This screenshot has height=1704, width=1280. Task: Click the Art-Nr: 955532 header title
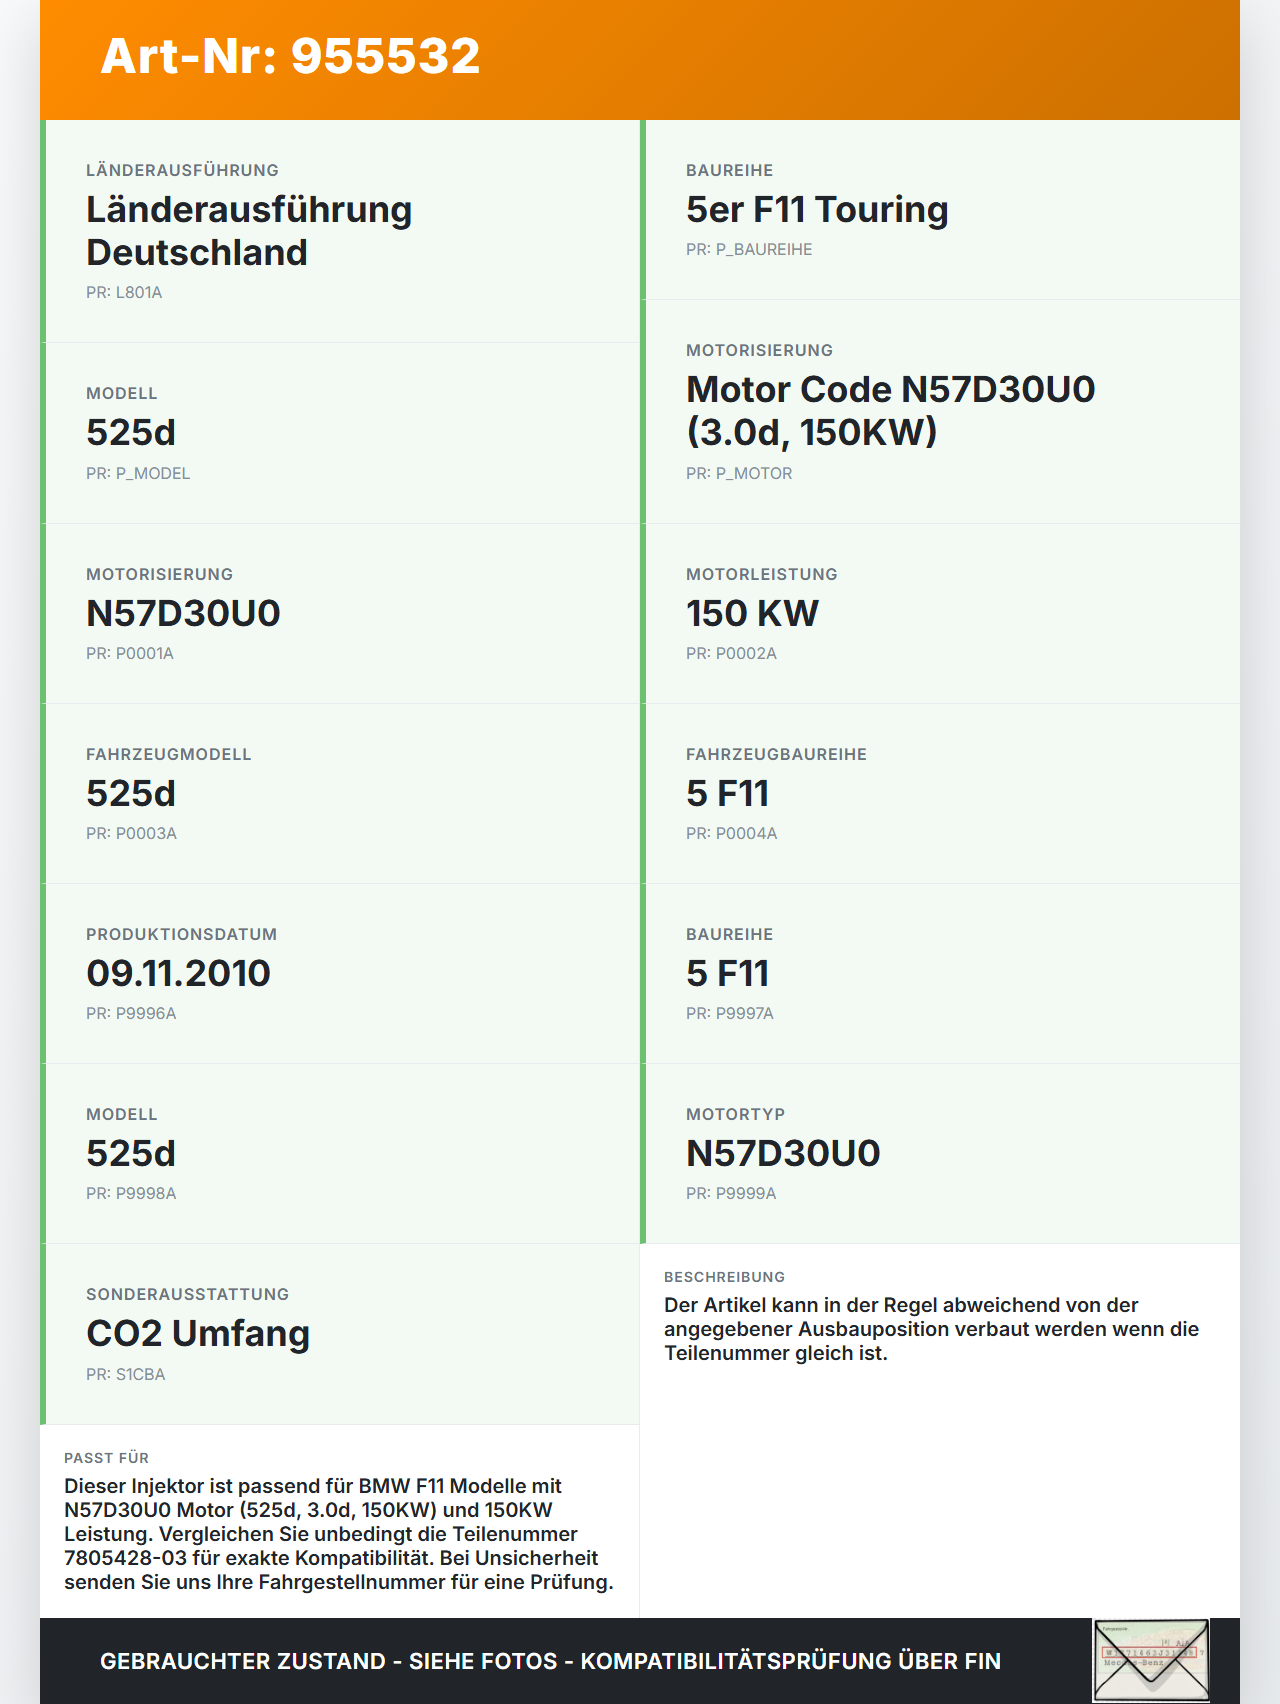[x=290, y=56]
